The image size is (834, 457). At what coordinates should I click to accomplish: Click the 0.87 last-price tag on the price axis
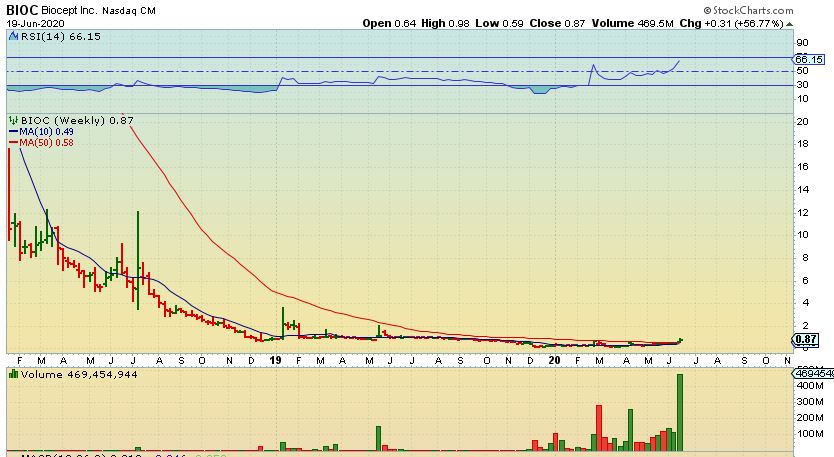[x=805, y=339]
